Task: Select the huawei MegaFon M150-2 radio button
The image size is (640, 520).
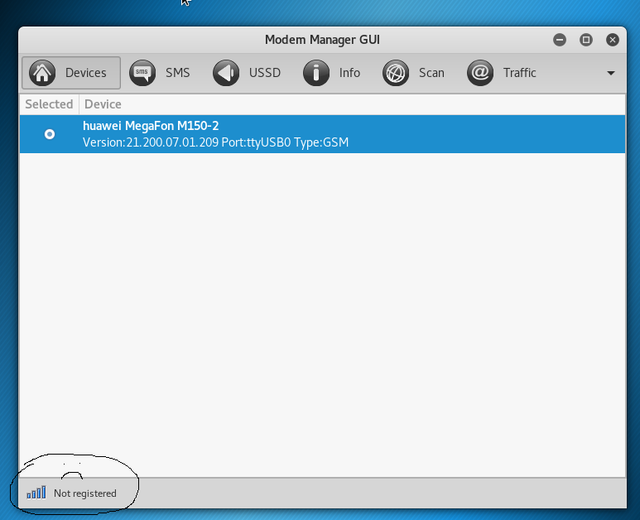Action: [50, 134]
